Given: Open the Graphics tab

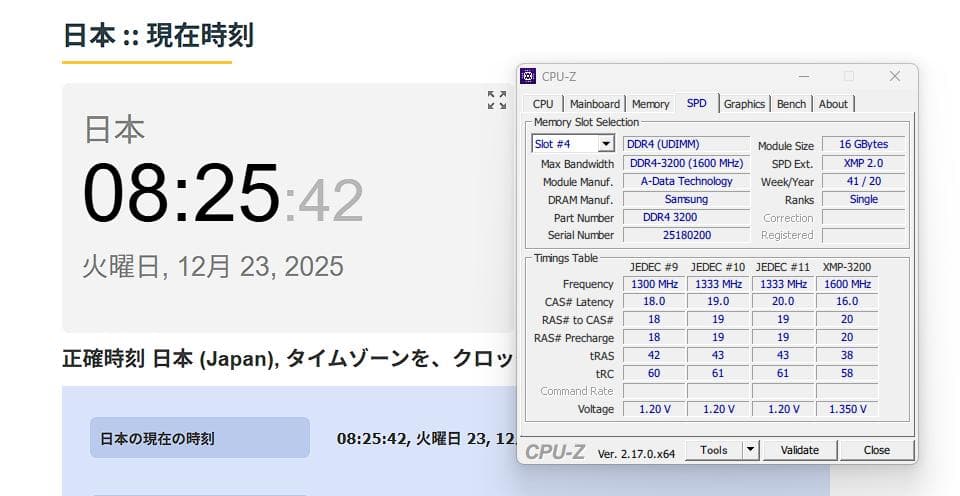Looking at the screenshot, I should tap(744, 104).
